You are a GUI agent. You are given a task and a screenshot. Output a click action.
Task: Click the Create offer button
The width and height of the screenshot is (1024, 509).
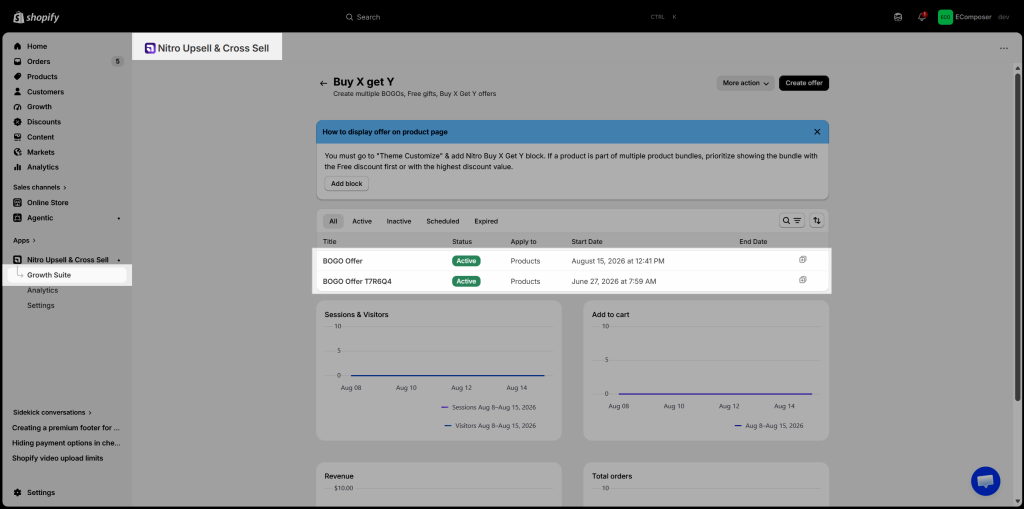coord(804,84)
